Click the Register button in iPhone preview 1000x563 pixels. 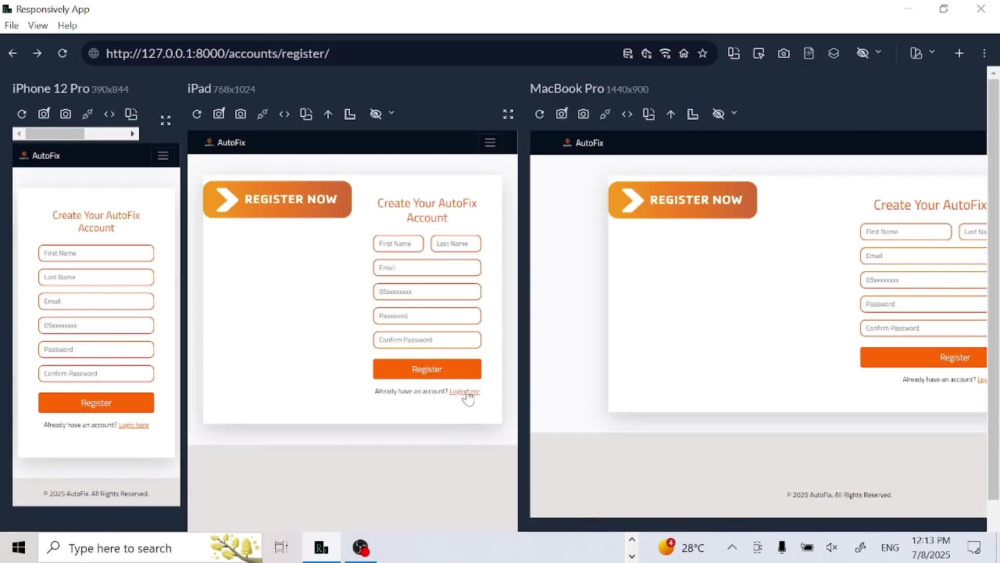[x=96, y=403]
